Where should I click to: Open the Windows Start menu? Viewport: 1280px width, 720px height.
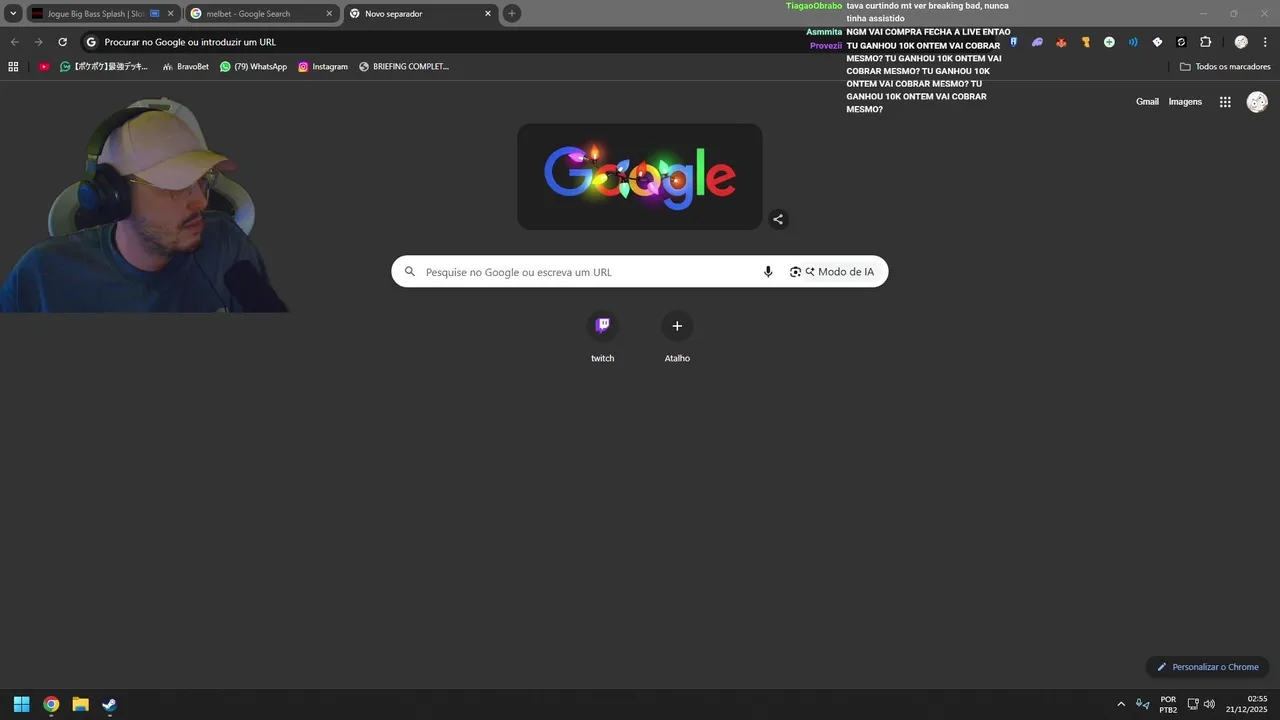click(21, 704)
